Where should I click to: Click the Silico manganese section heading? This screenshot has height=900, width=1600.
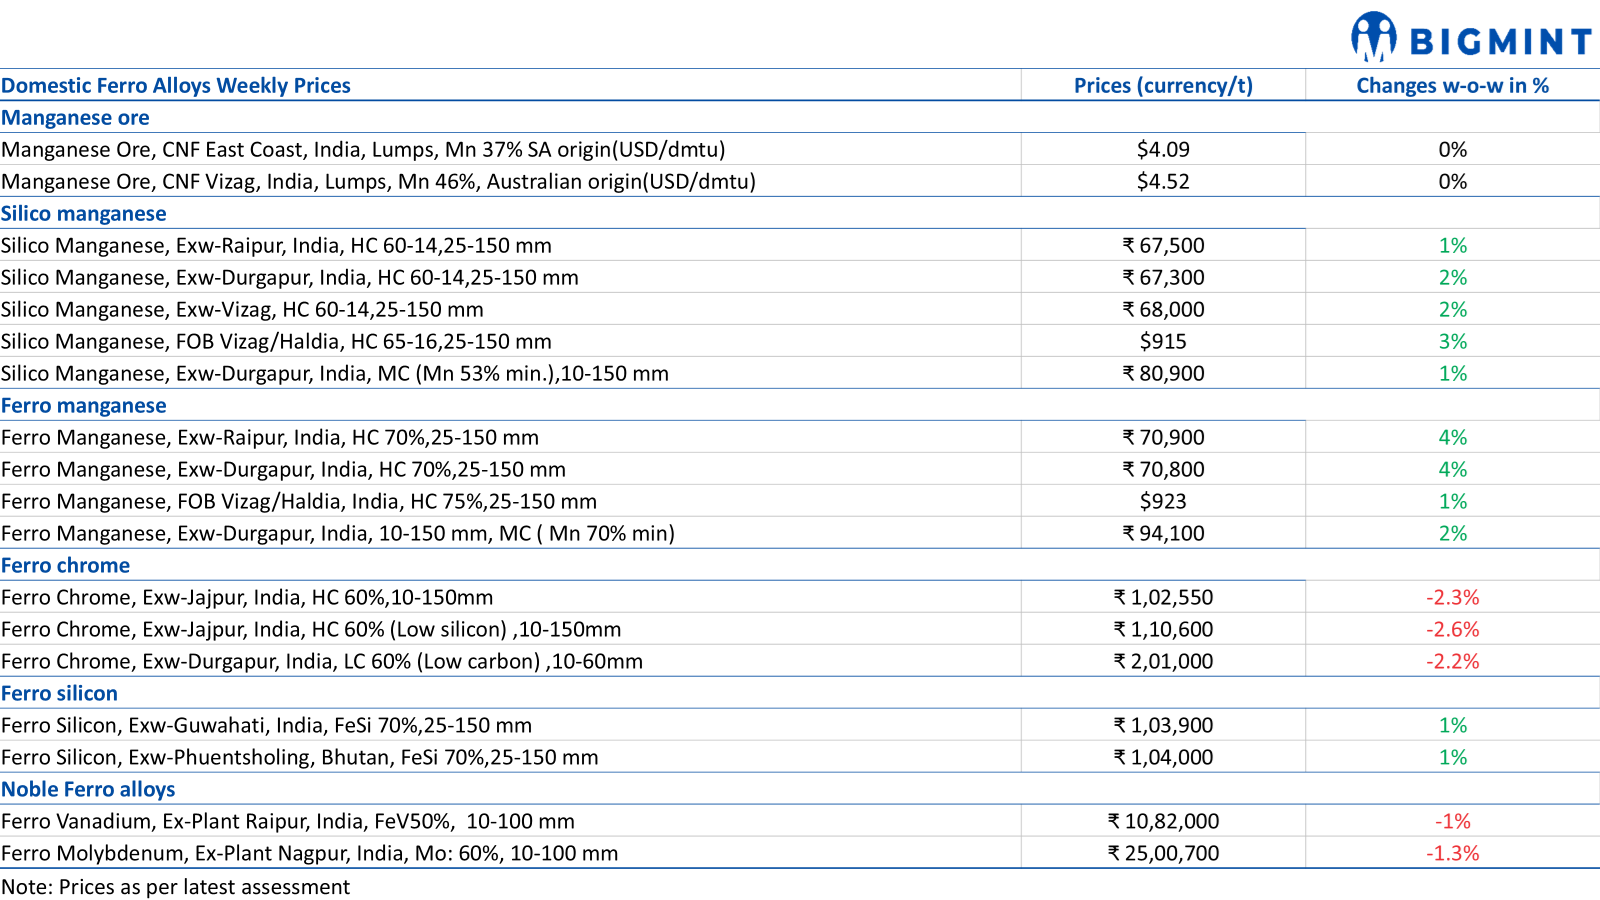84,214
